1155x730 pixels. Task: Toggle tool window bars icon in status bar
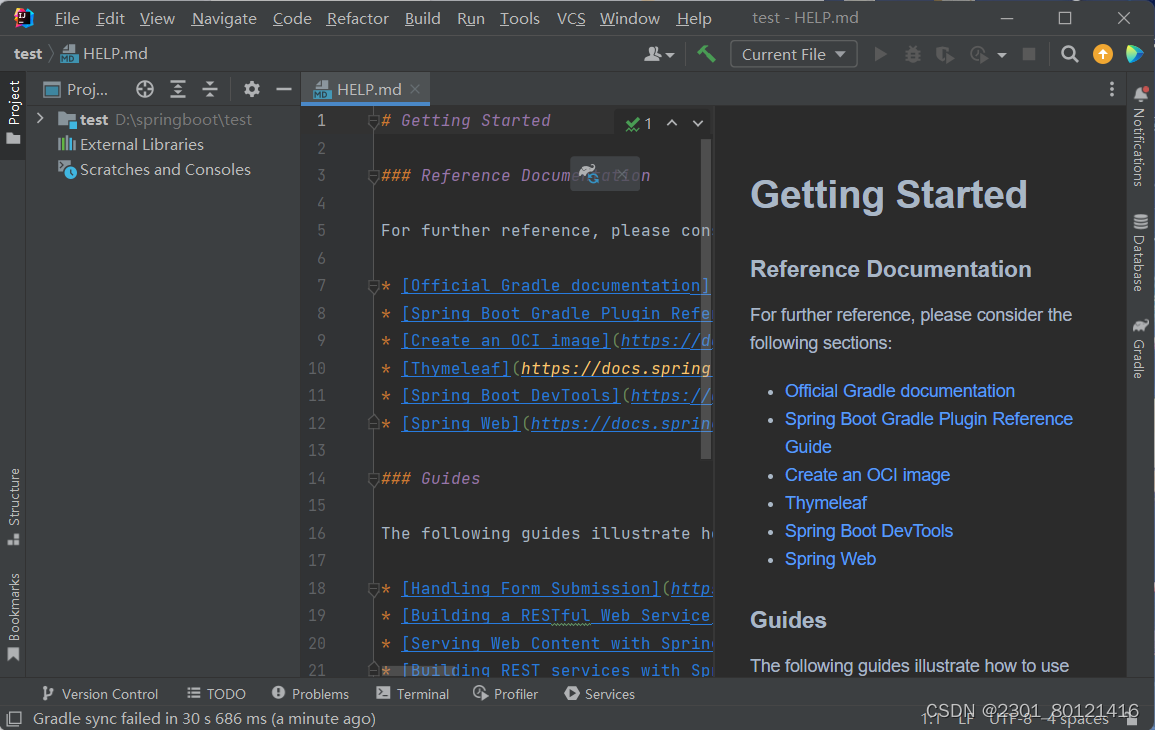pos(14,718)
